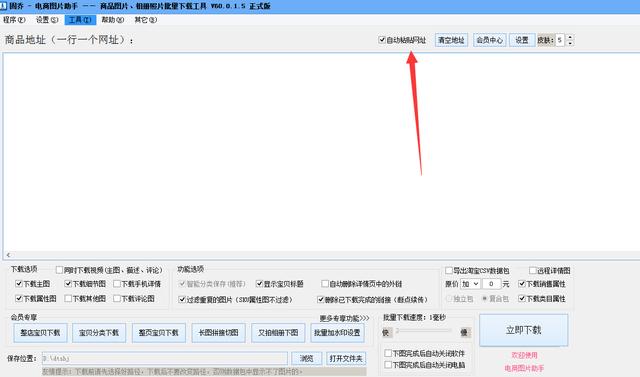This screenshot has width=640, height=377.
Task: Open the 工具 menu
Action: [x=80, y=20]
